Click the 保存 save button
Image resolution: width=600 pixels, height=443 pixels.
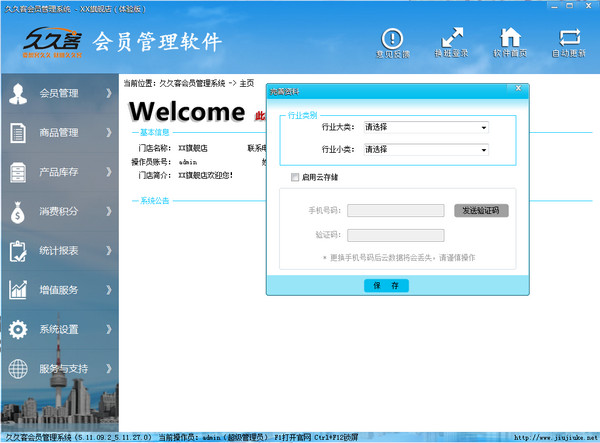click(386, 285)
